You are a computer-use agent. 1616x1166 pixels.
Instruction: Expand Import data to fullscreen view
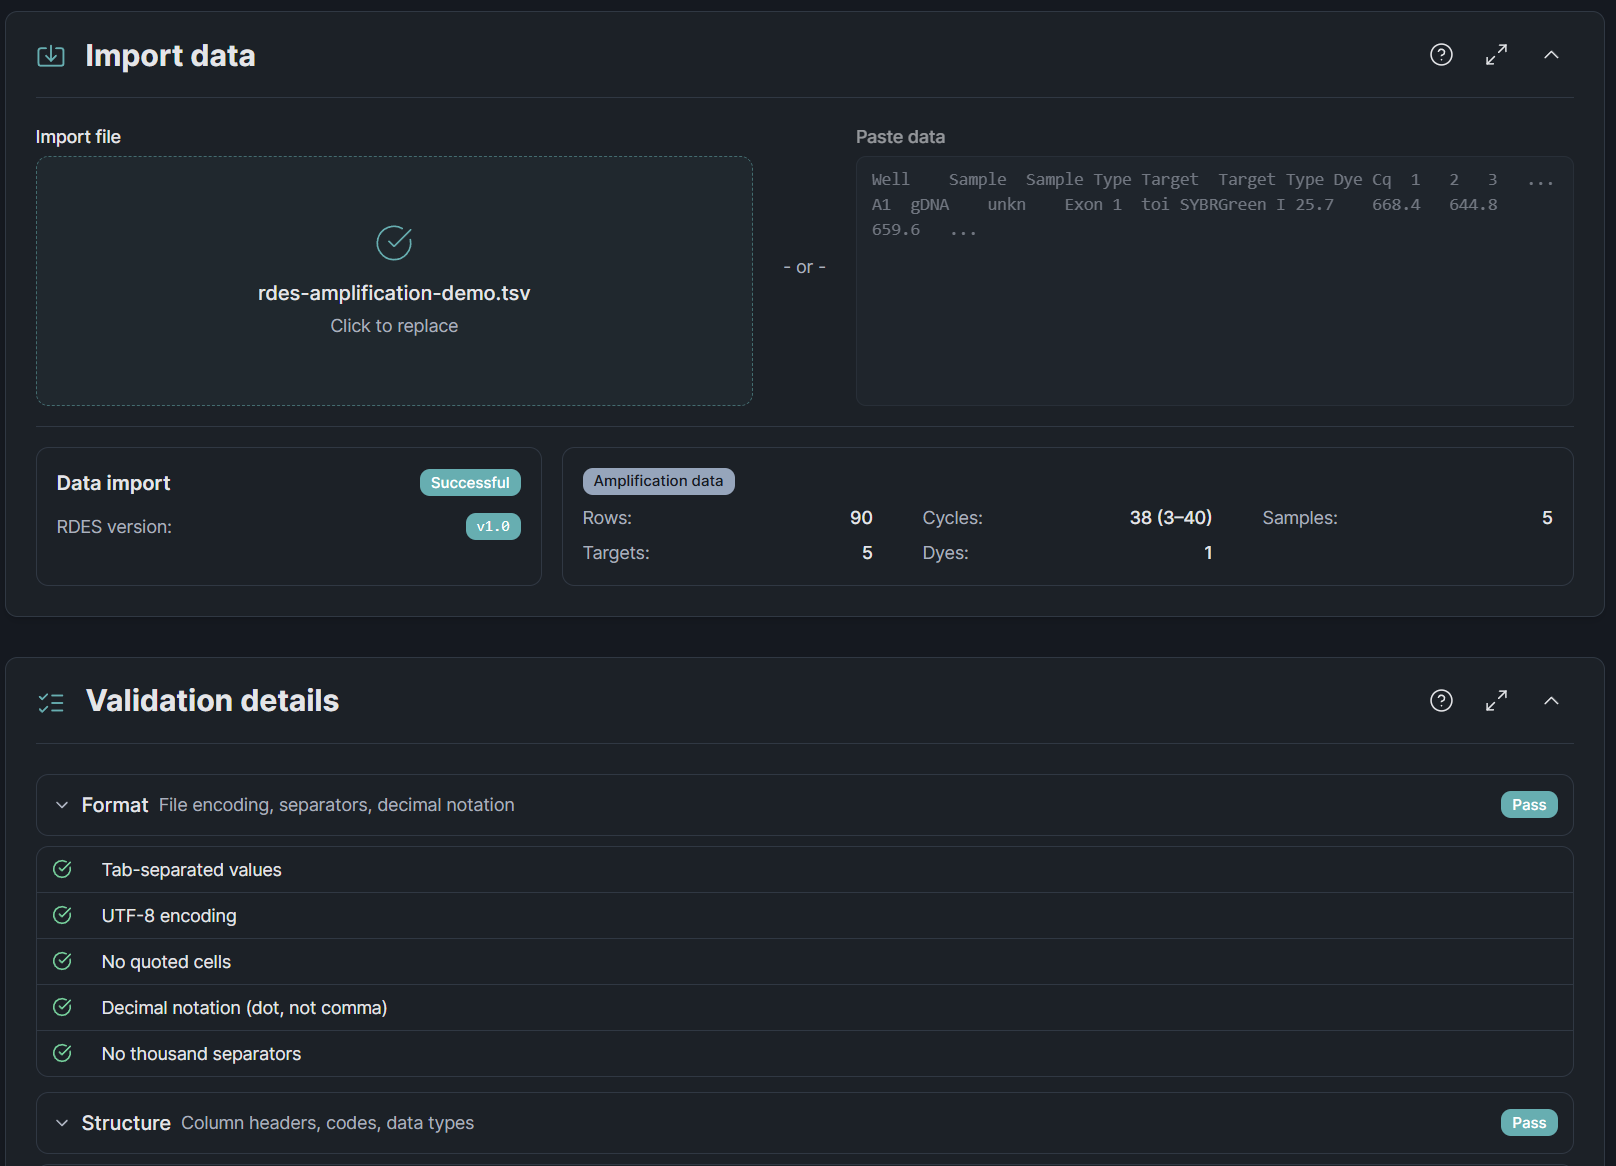(1496, 55)
